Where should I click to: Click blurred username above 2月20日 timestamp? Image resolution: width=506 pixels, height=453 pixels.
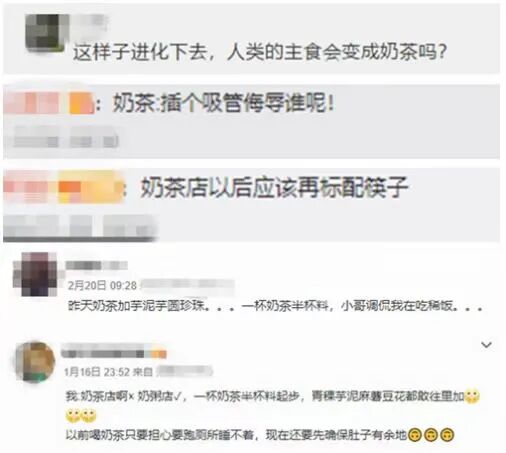[97, 265]
